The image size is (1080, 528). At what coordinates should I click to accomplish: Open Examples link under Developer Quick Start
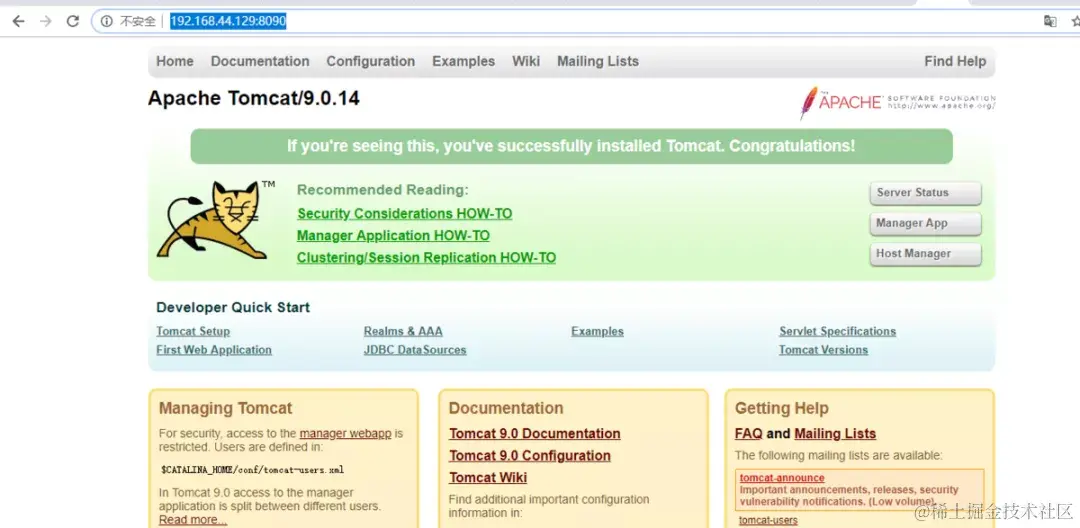(597, 331)
